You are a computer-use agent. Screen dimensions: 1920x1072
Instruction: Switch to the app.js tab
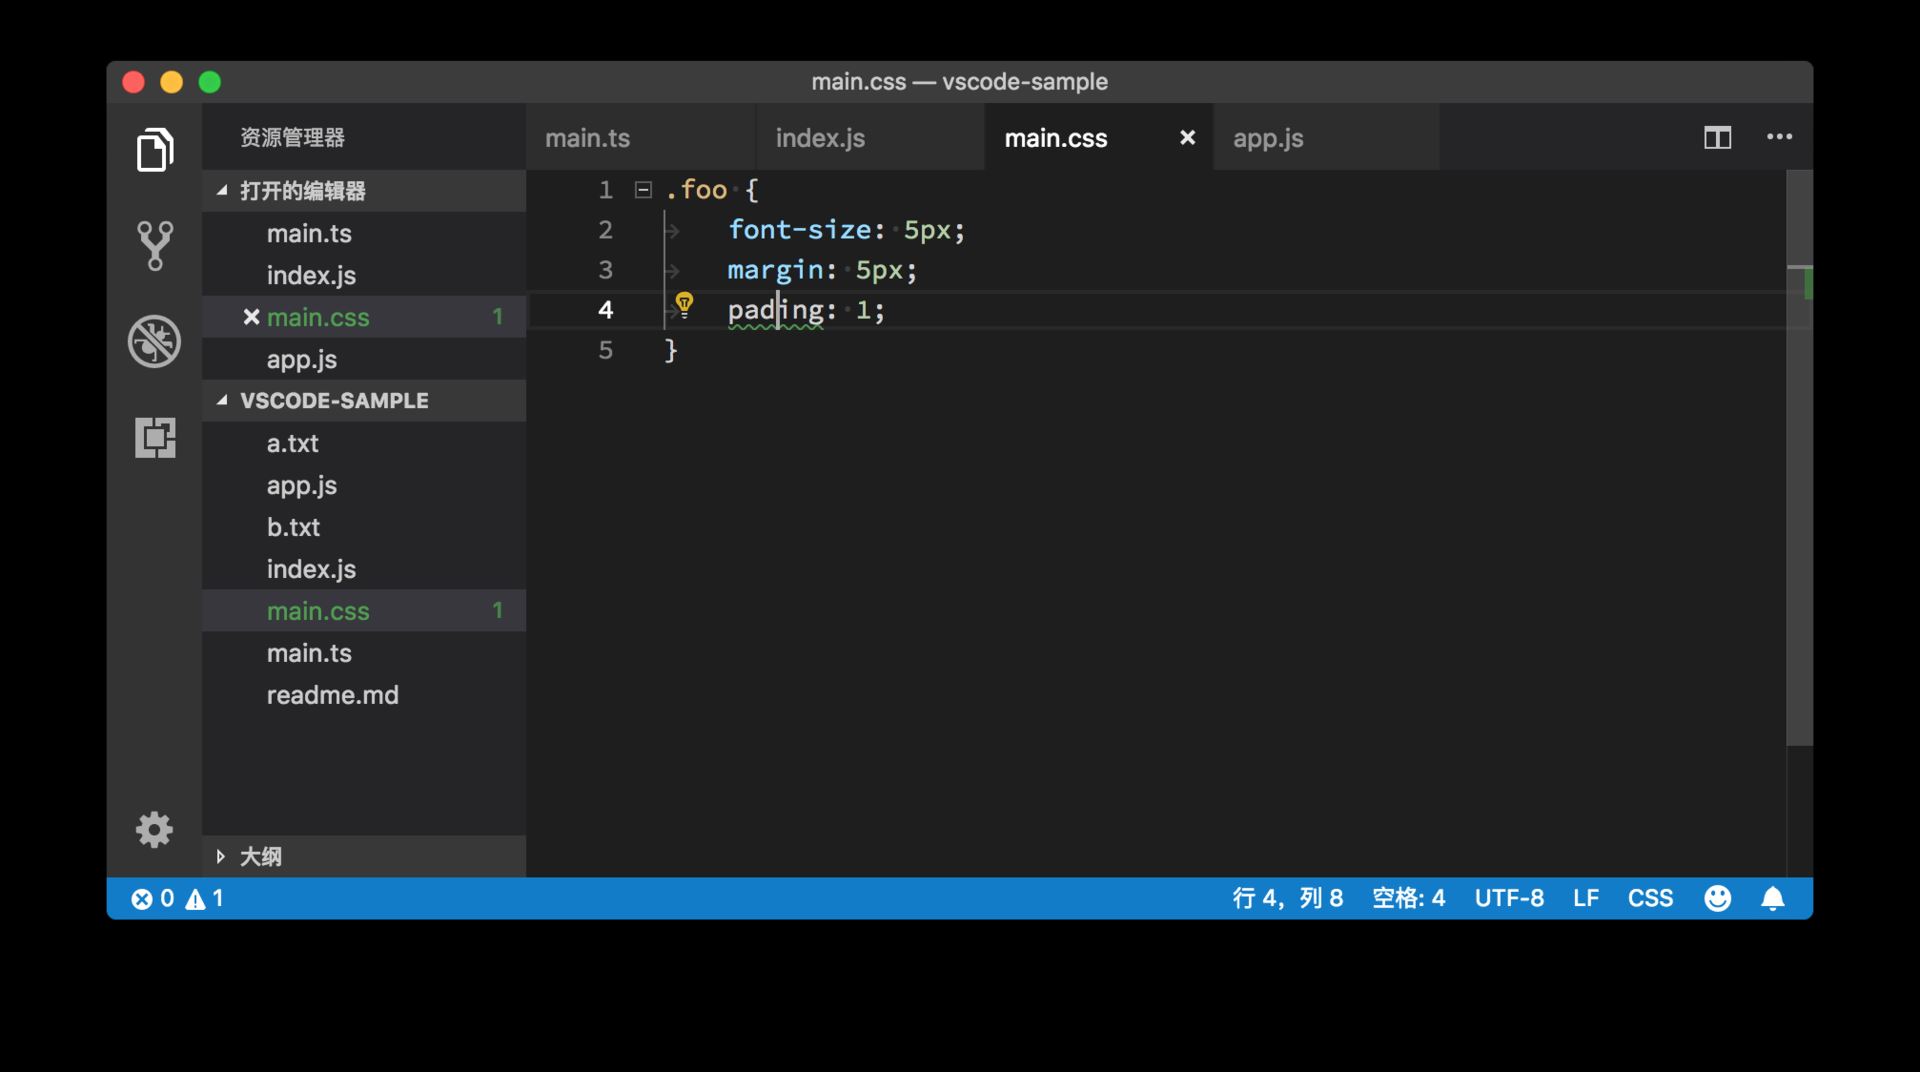pos(1267,138)
